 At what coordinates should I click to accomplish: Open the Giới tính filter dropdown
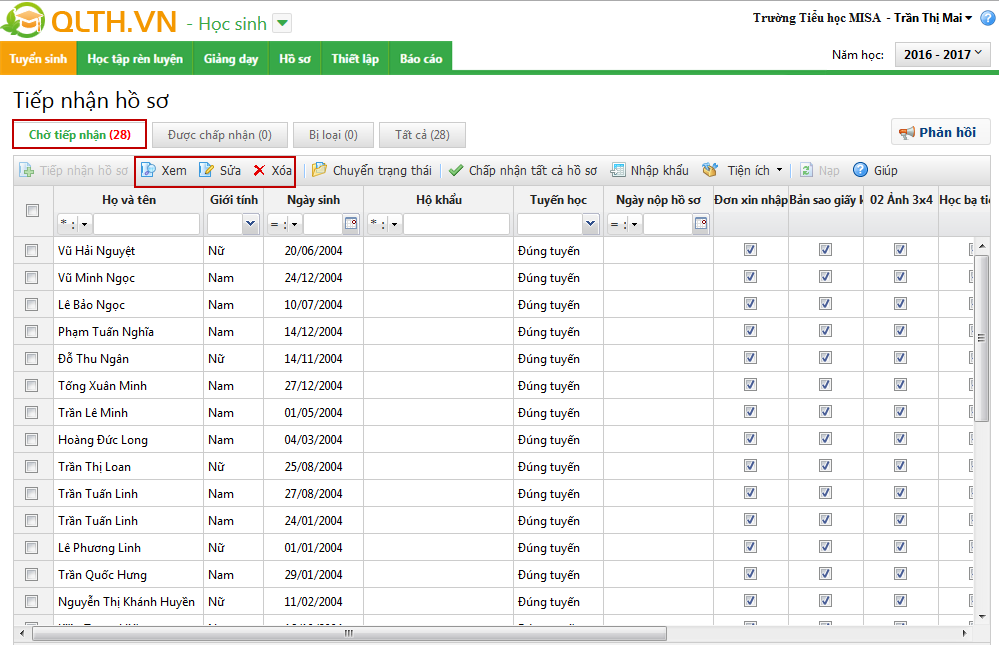point(251,224)
